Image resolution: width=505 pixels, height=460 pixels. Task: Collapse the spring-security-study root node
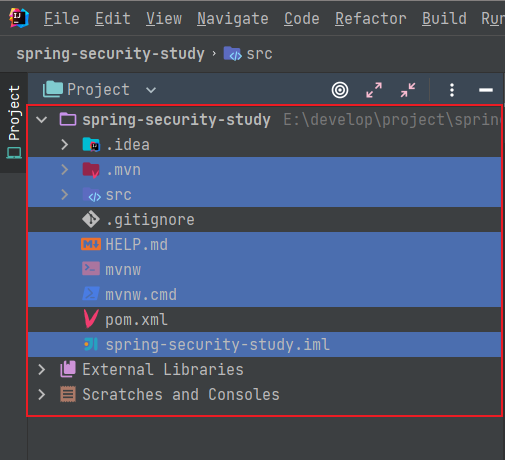[x=42, y=120]
